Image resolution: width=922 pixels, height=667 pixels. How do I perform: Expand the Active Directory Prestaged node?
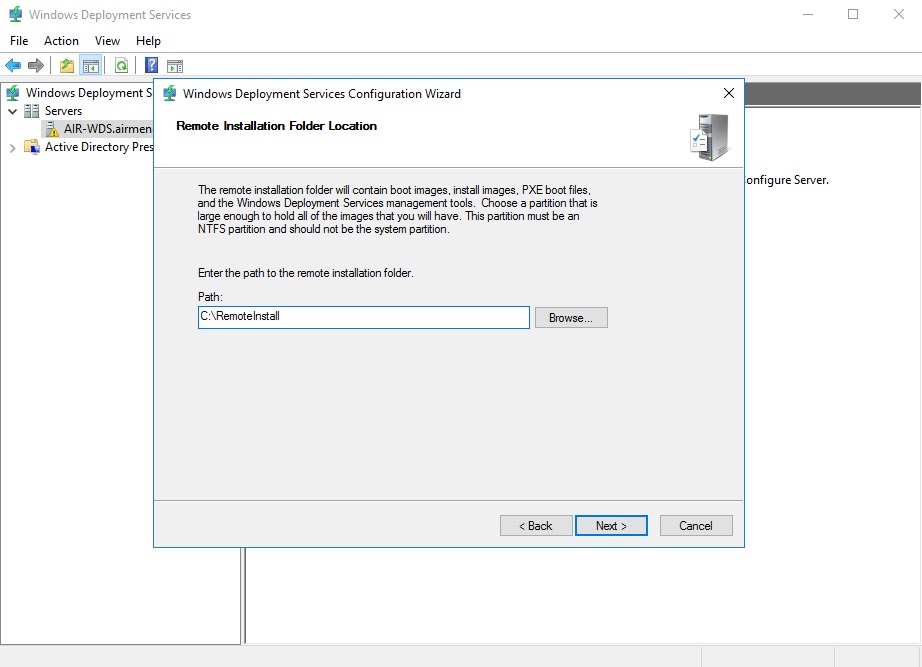tap(13, 148)
